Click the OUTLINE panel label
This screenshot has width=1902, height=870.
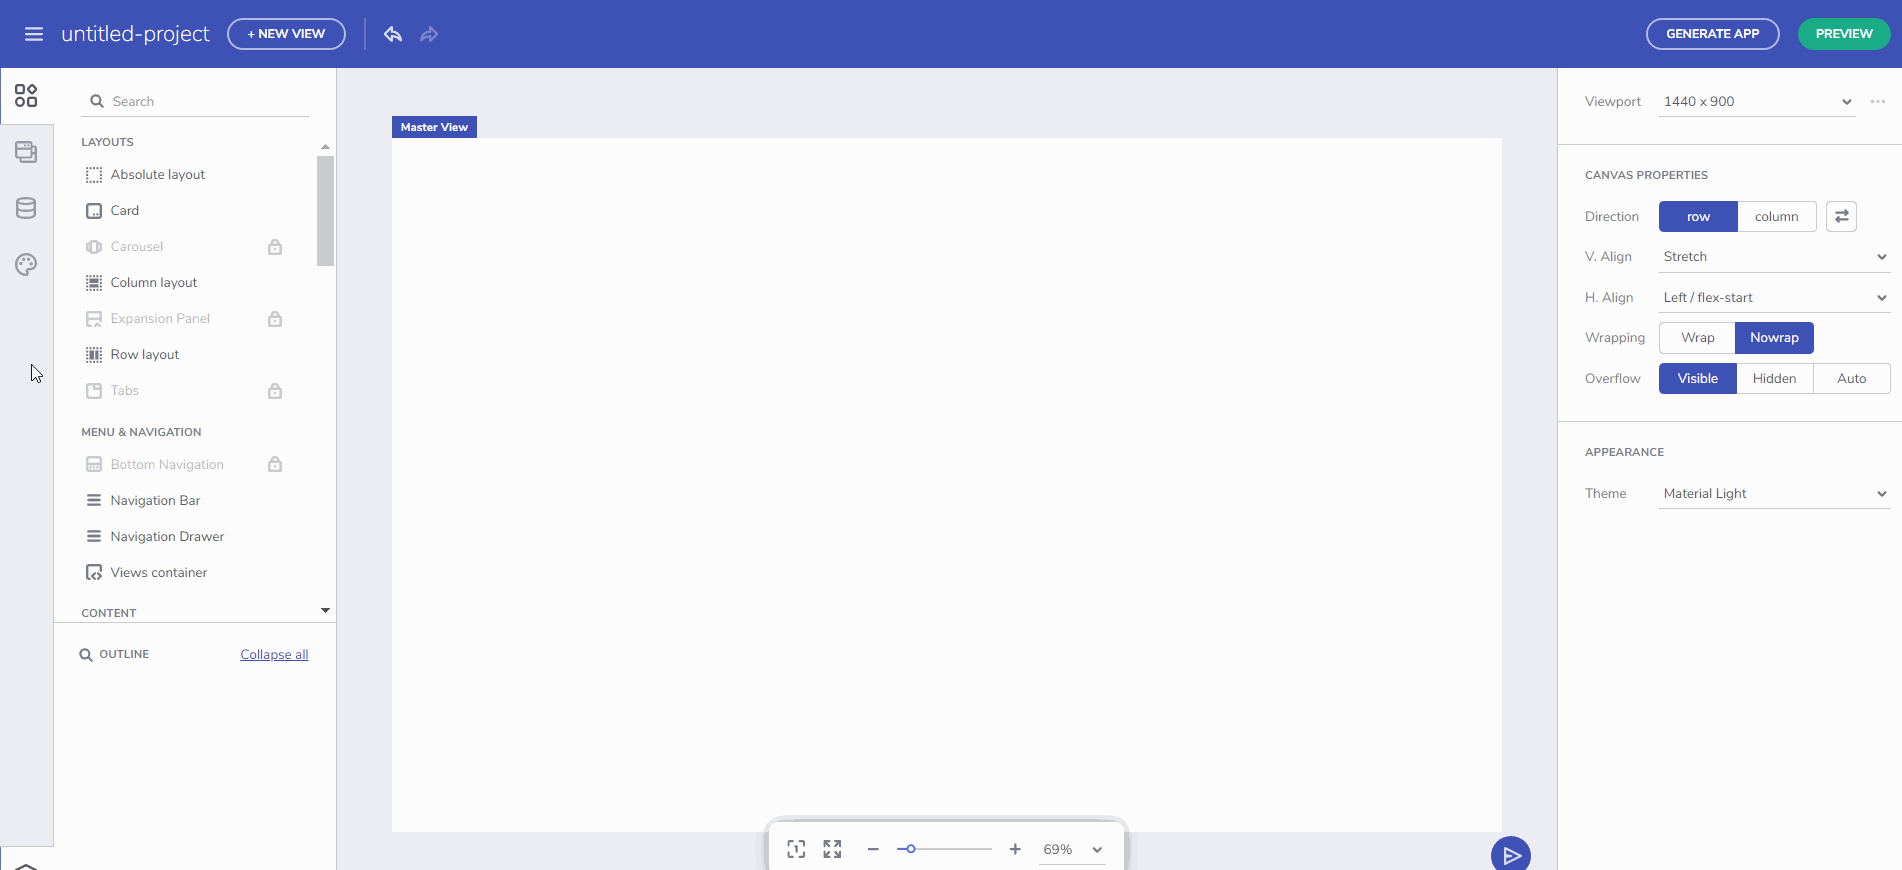pyautogui.click(x=124, y=654)
